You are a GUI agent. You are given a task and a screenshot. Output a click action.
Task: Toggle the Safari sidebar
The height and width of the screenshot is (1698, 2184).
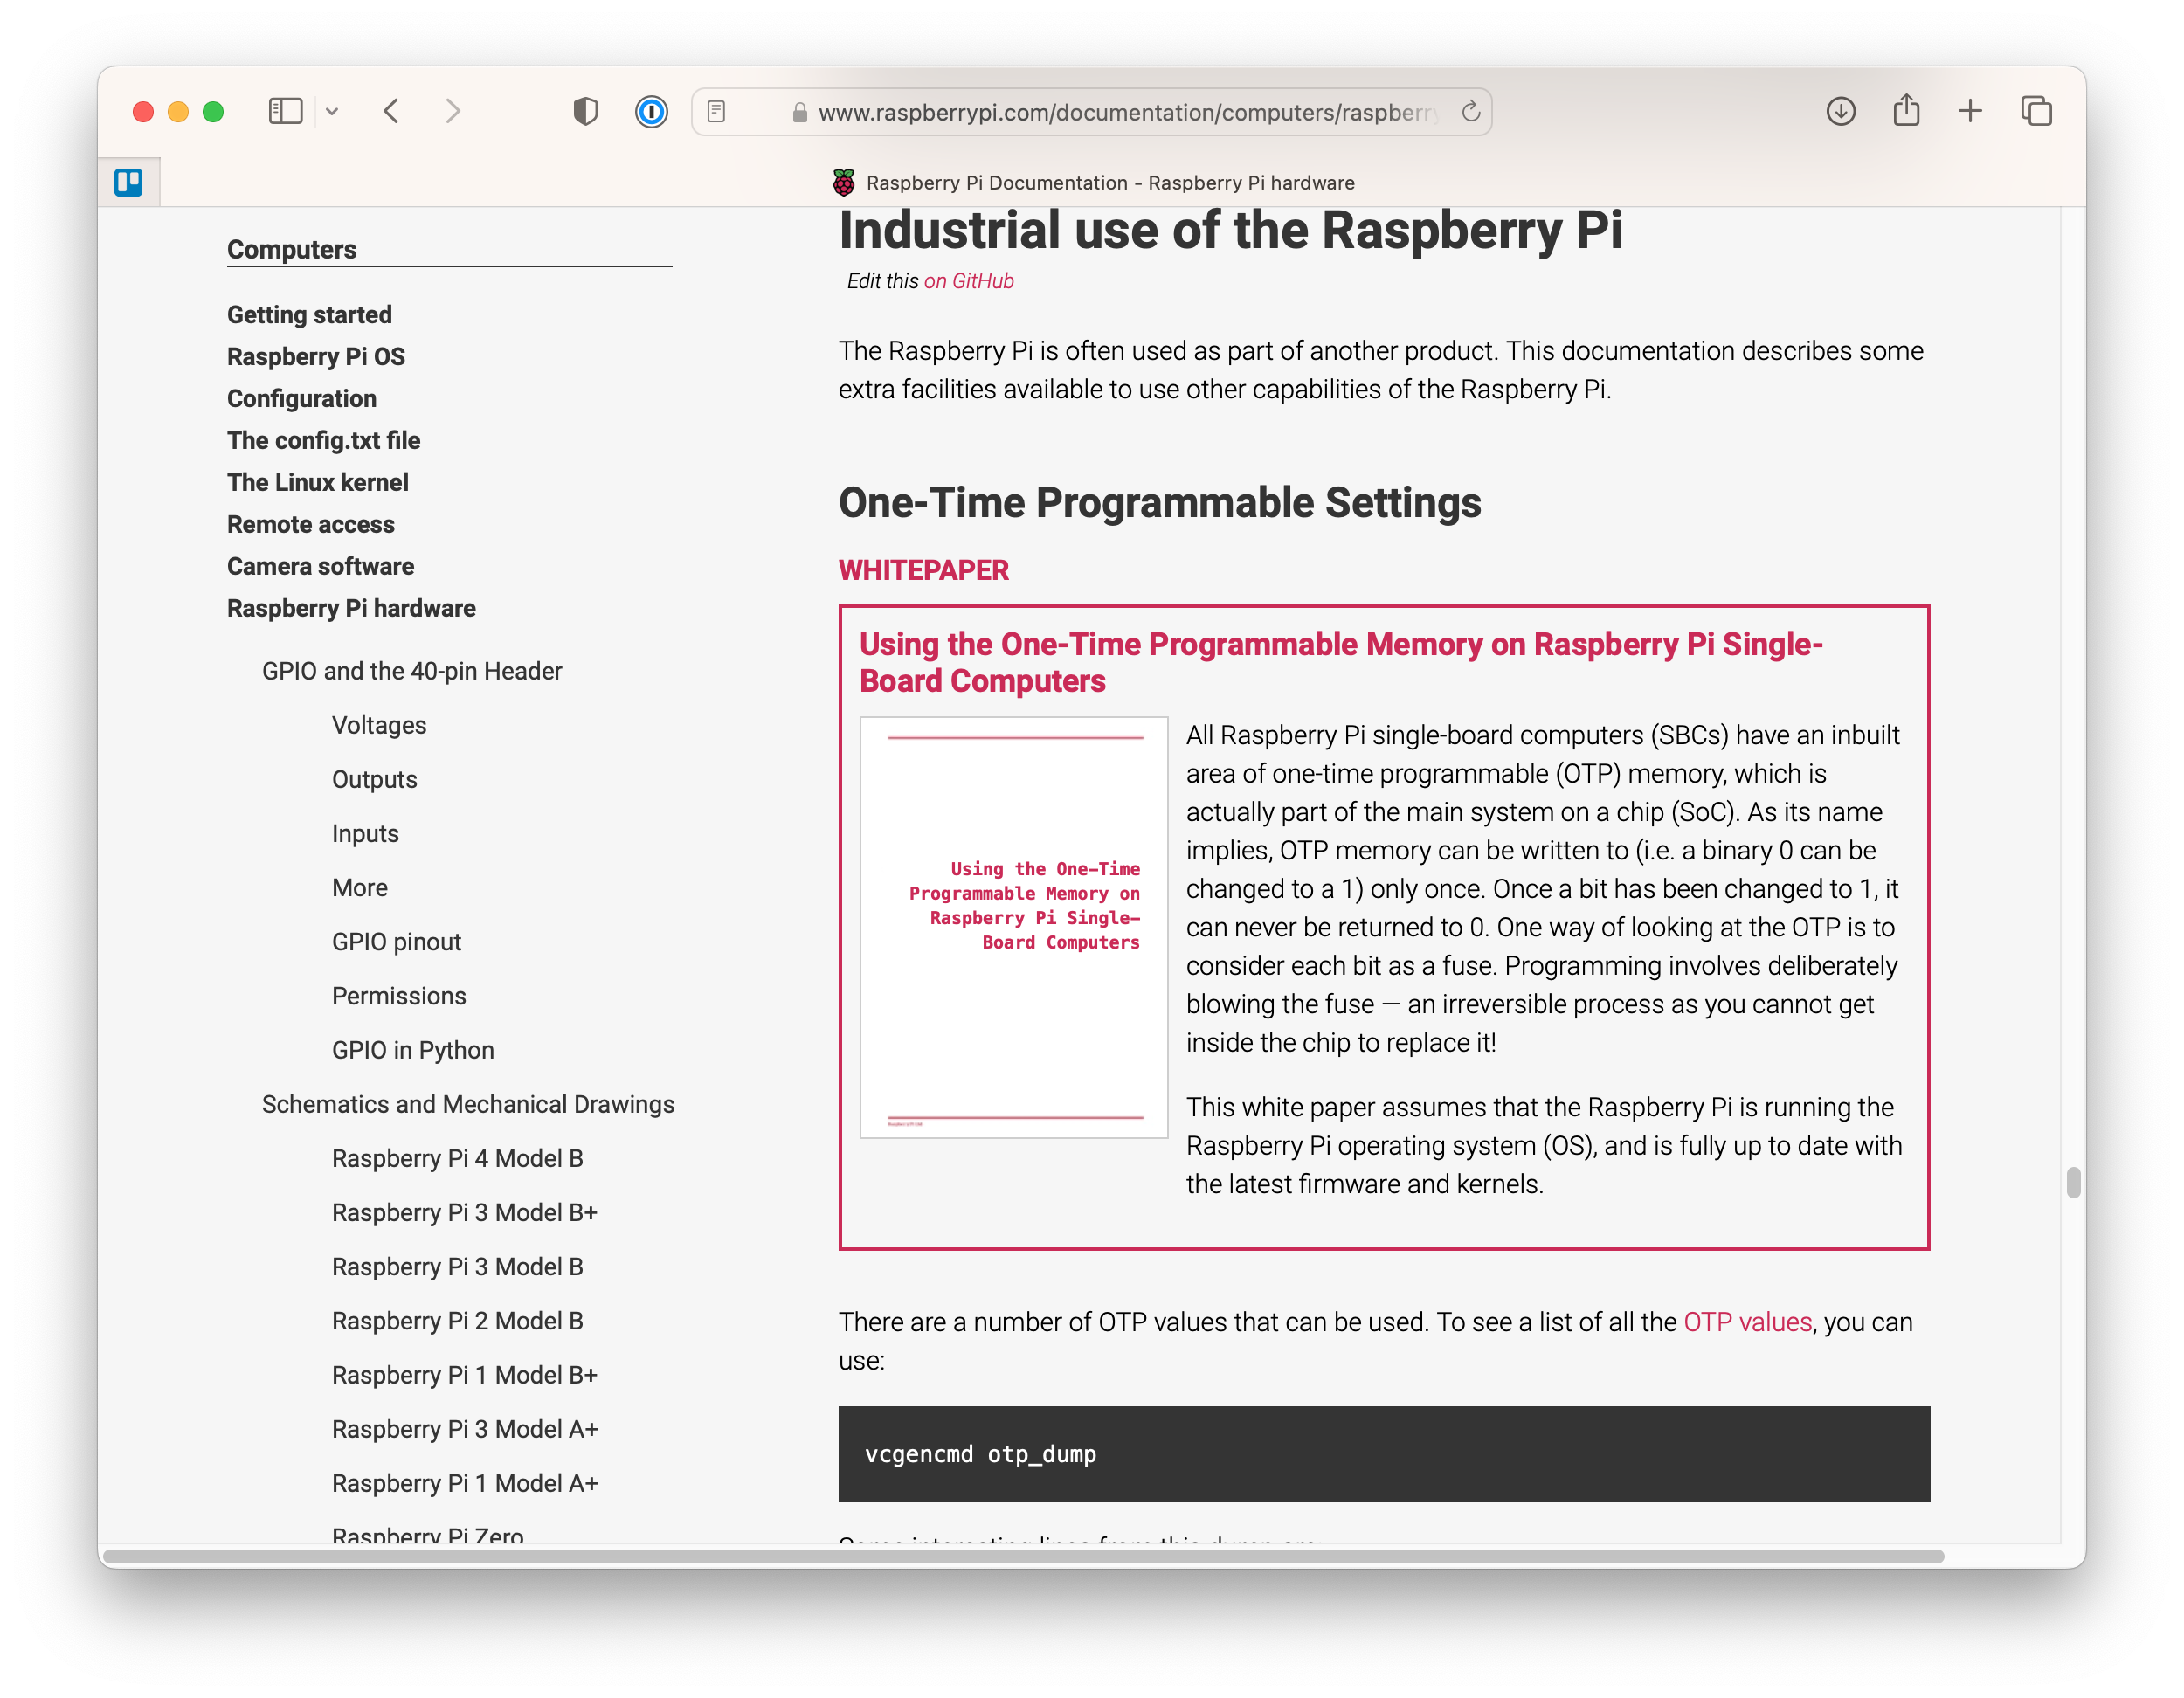[285, 111]
